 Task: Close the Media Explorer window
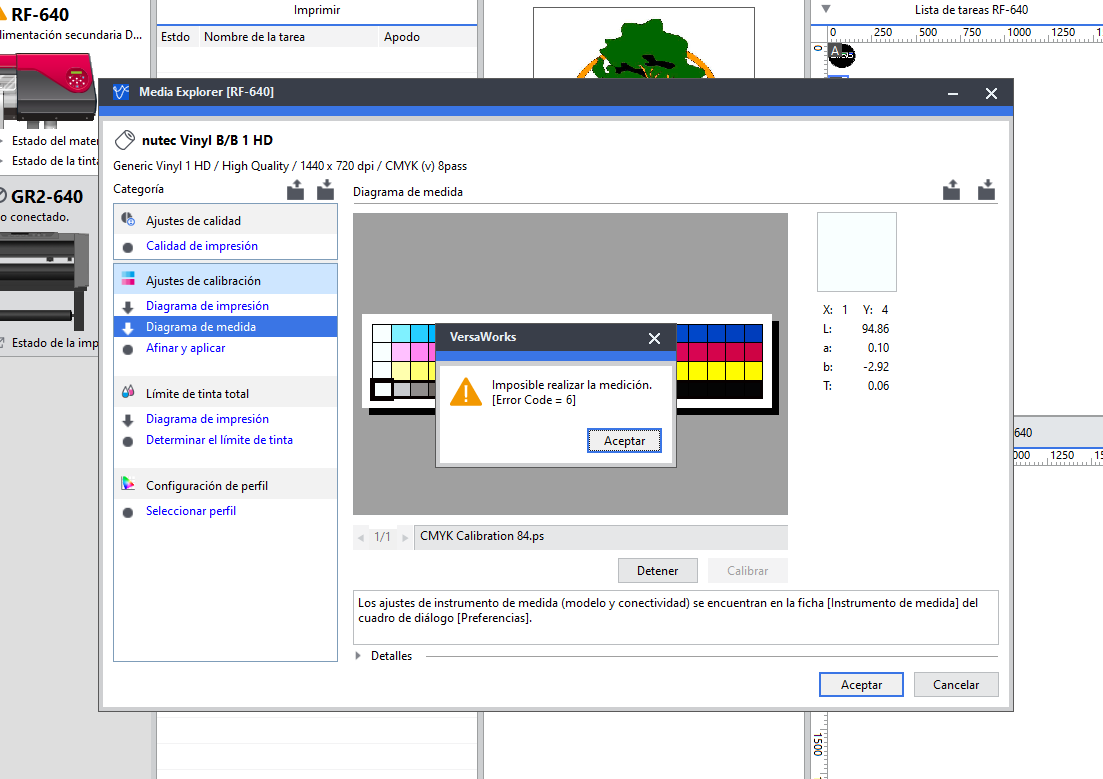(x=991, y=94)
